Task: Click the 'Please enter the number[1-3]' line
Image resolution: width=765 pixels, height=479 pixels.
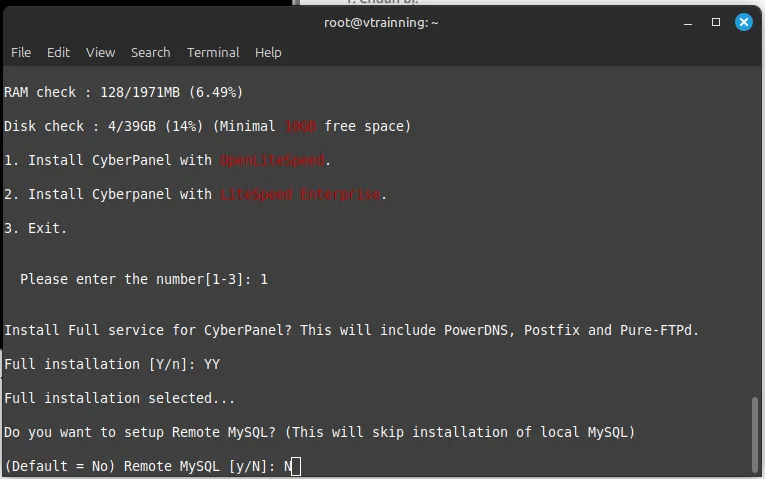Action: point(143,279)
